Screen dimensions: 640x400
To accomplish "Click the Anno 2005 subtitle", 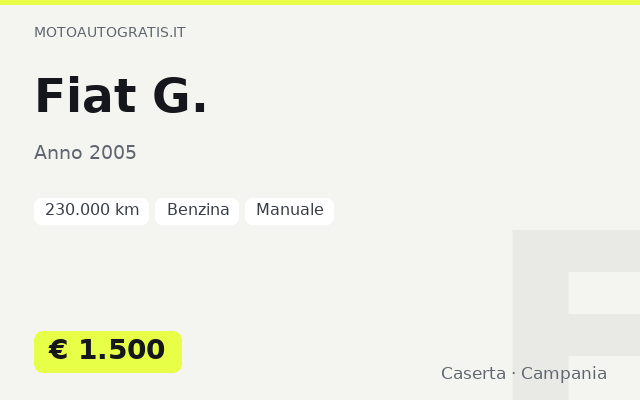I will point(85,153).
